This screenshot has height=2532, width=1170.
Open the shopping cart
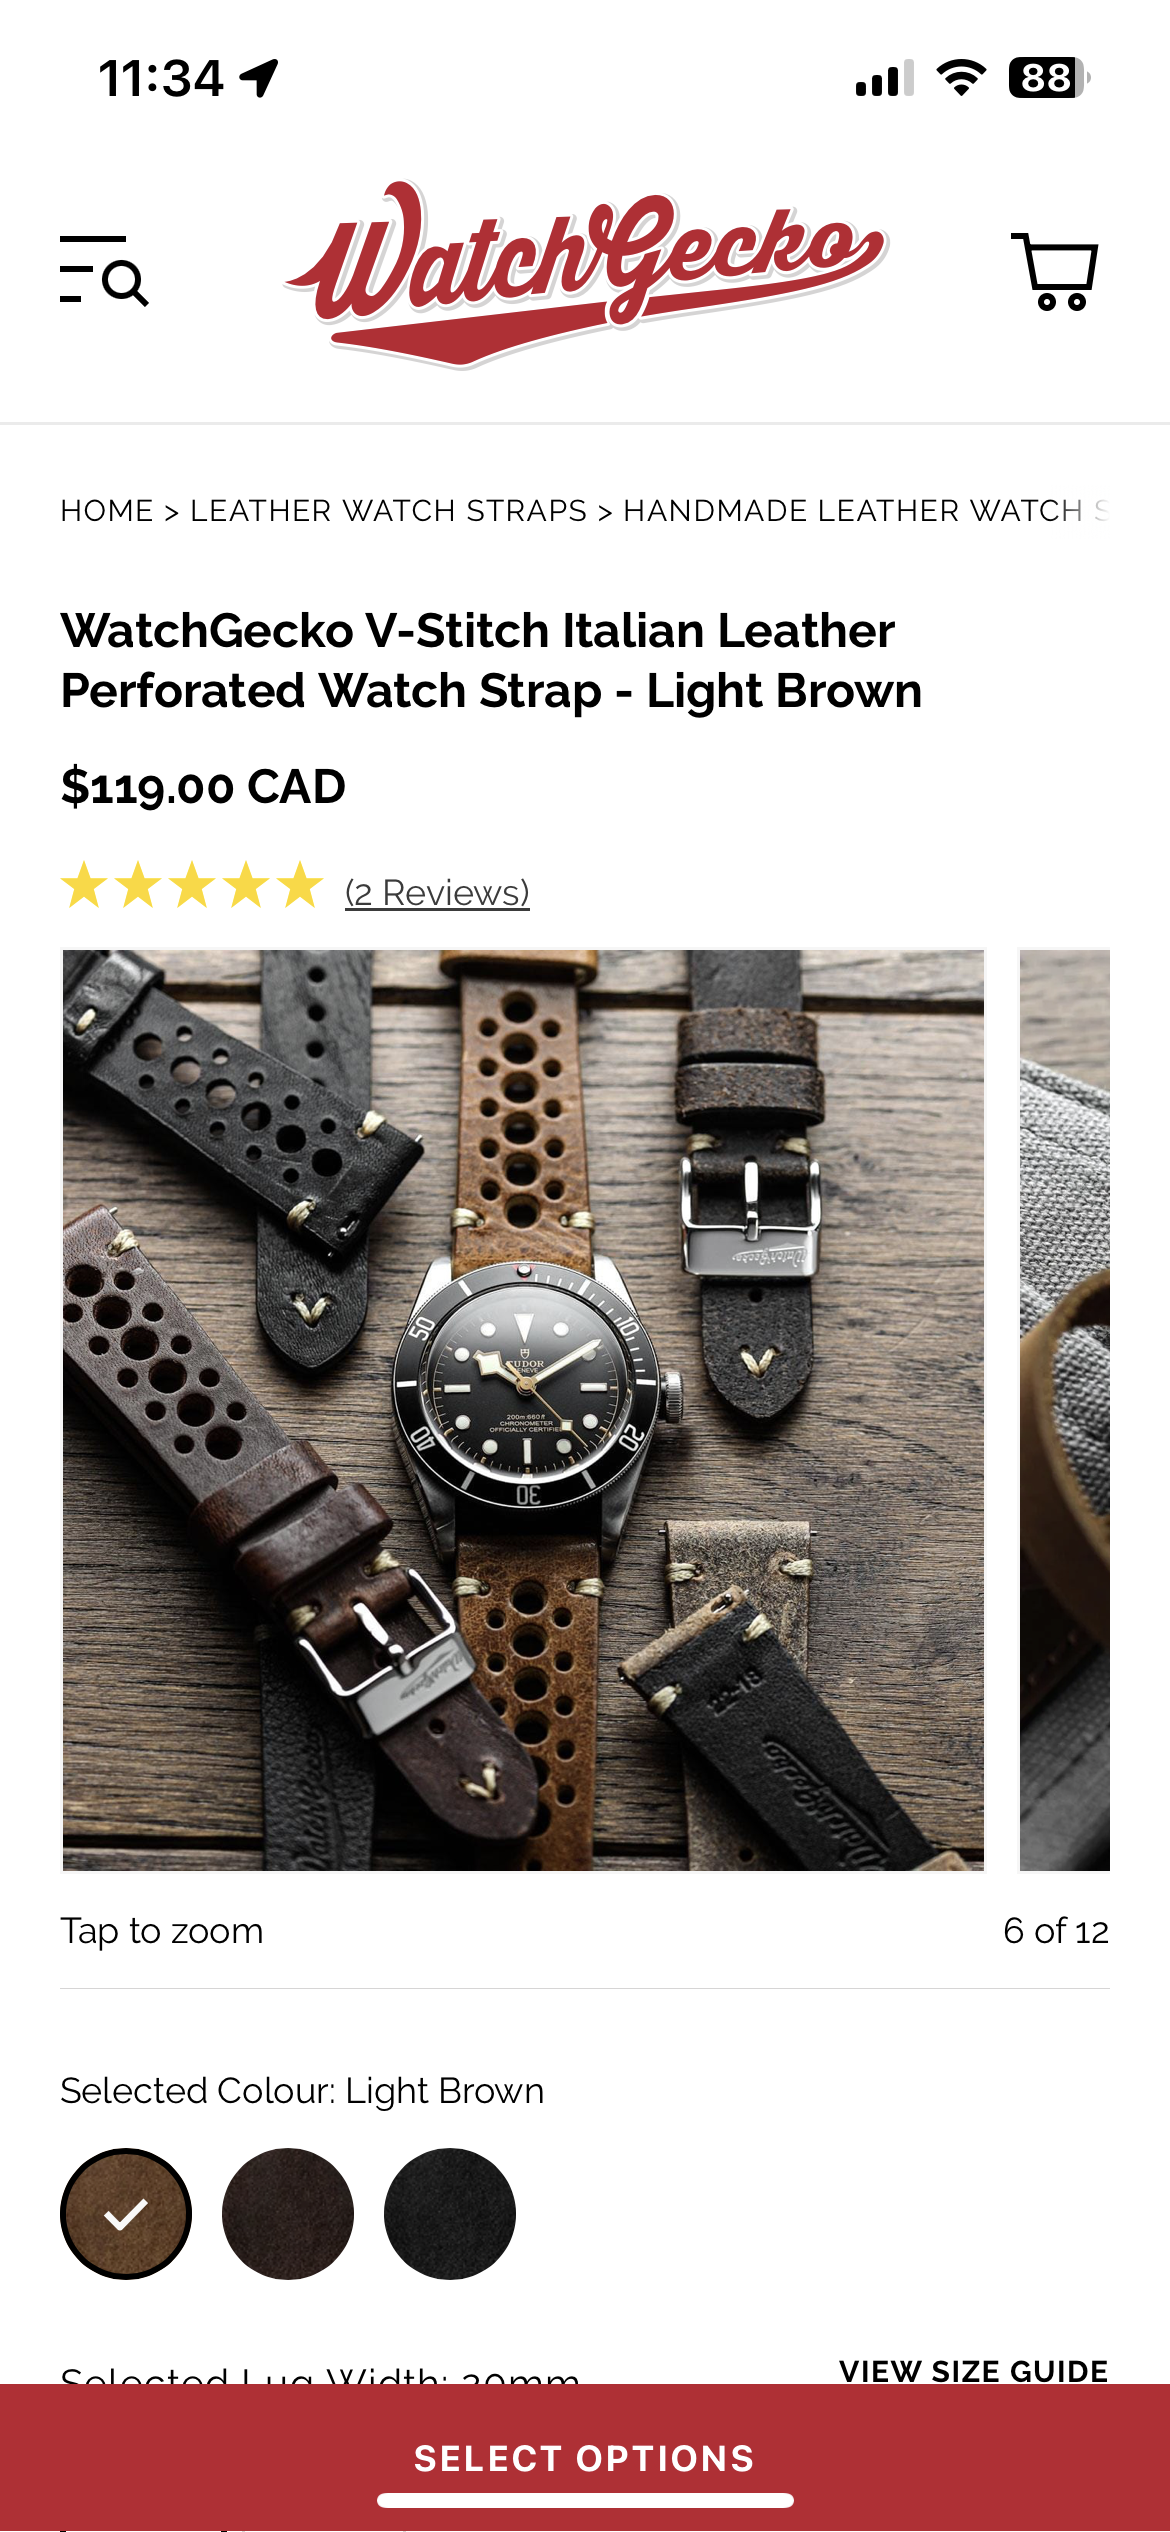click(1055, 271)
